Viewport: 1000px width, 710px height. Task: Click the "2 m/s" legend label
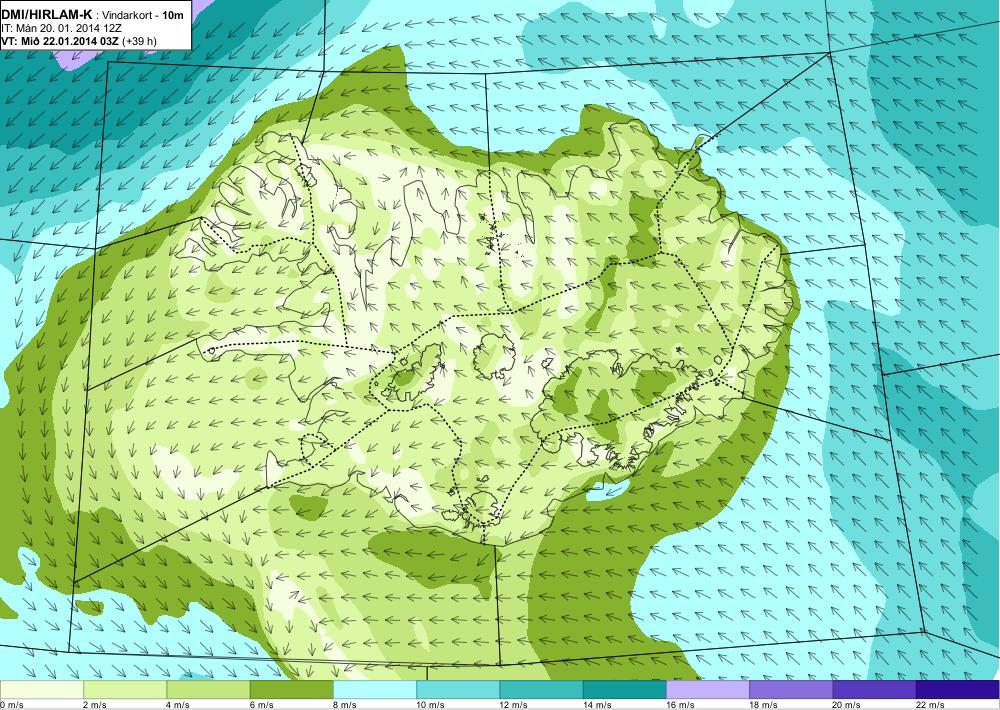(95, 705)
